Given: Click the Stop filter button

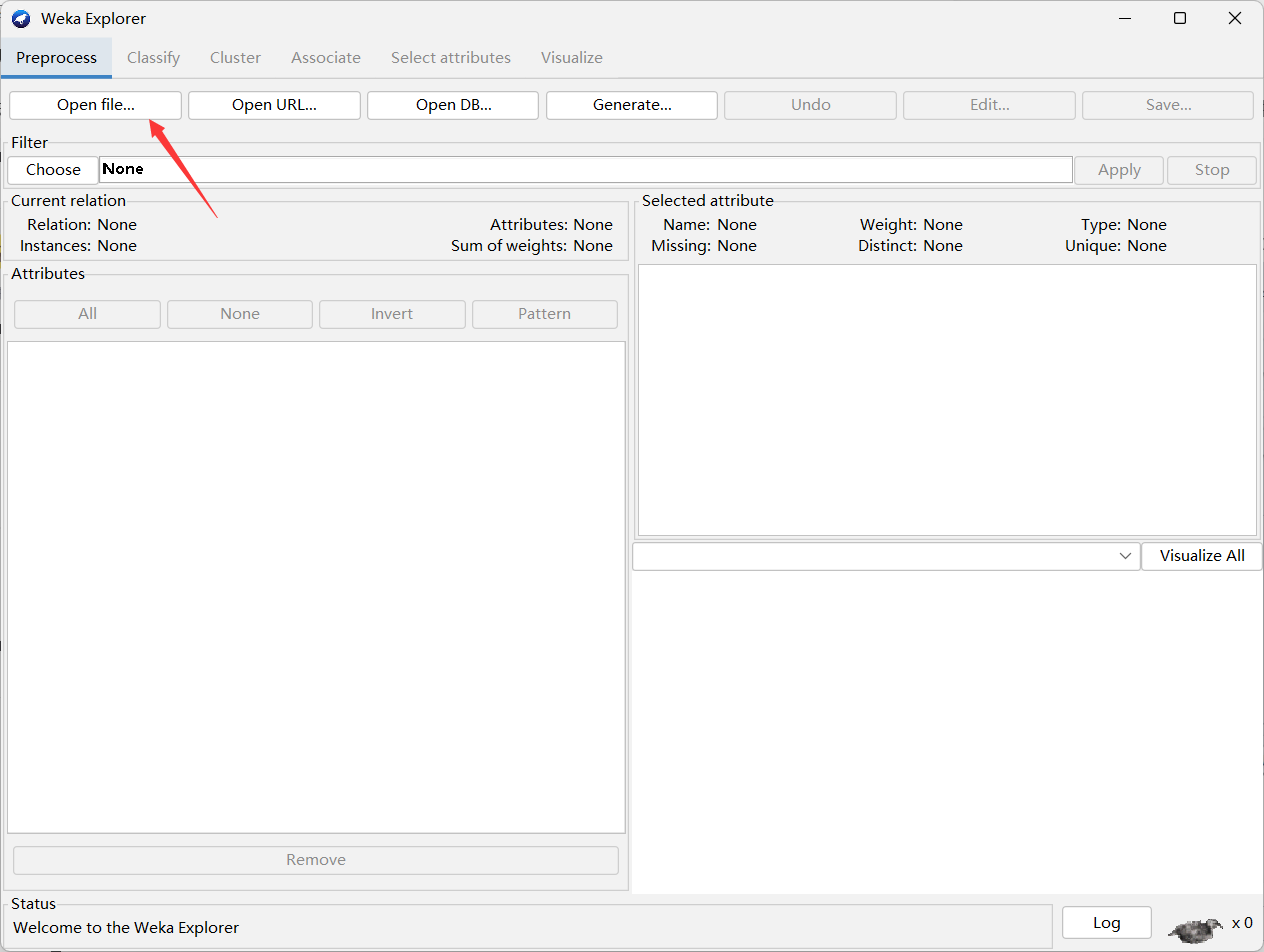Looking at the screenshot, I should (1212, 170).
